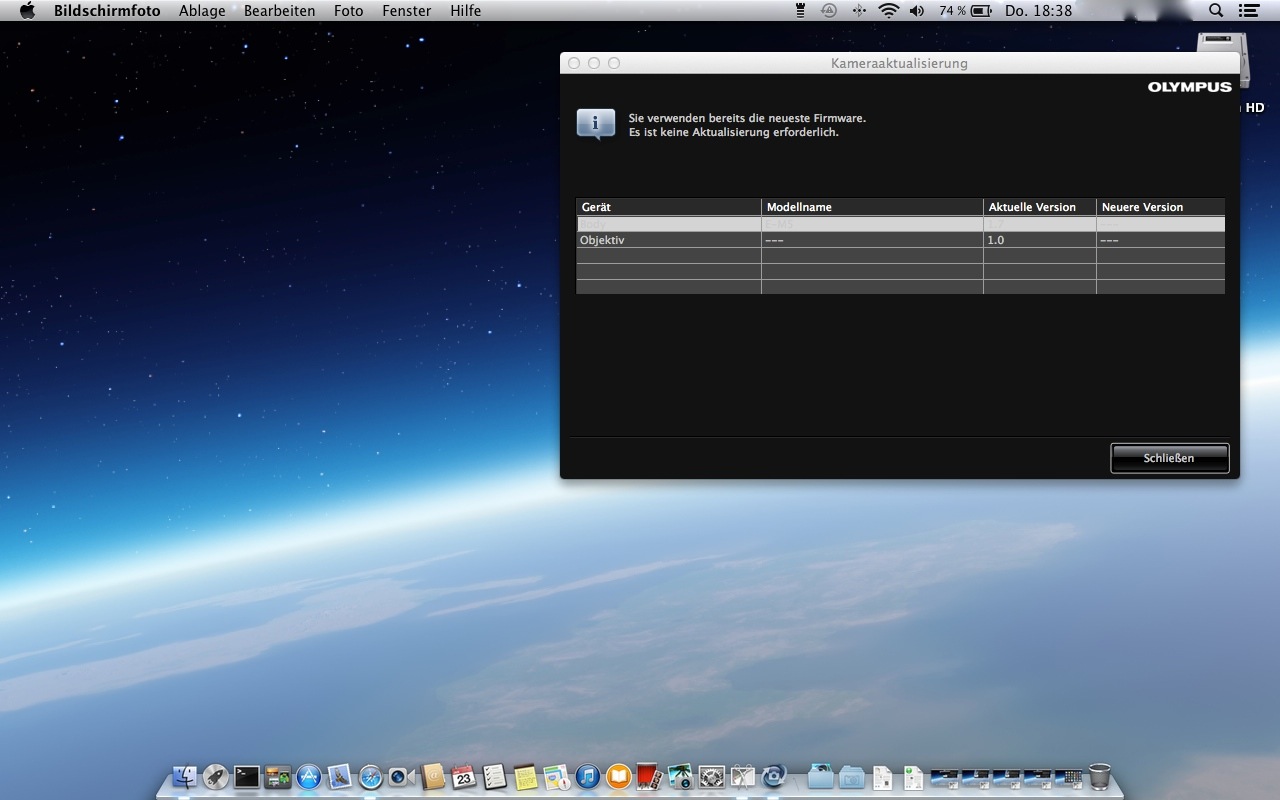Click the Wi-Fi status icon
This screenshot has width=1280, height=800.
point(888,11)
